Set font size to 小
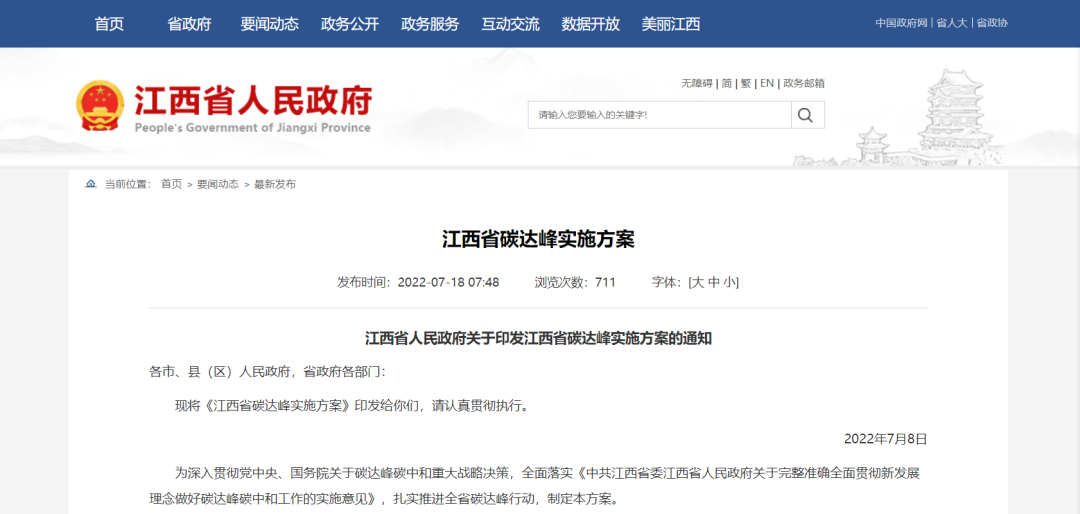 click(x=729, y=282)
